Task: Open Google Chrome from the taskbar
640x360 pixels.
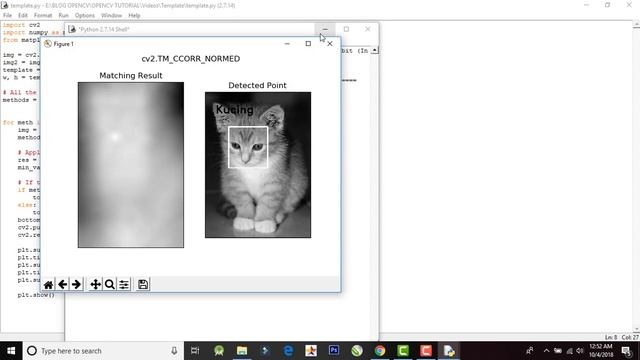Action: (x=380, y=351)
